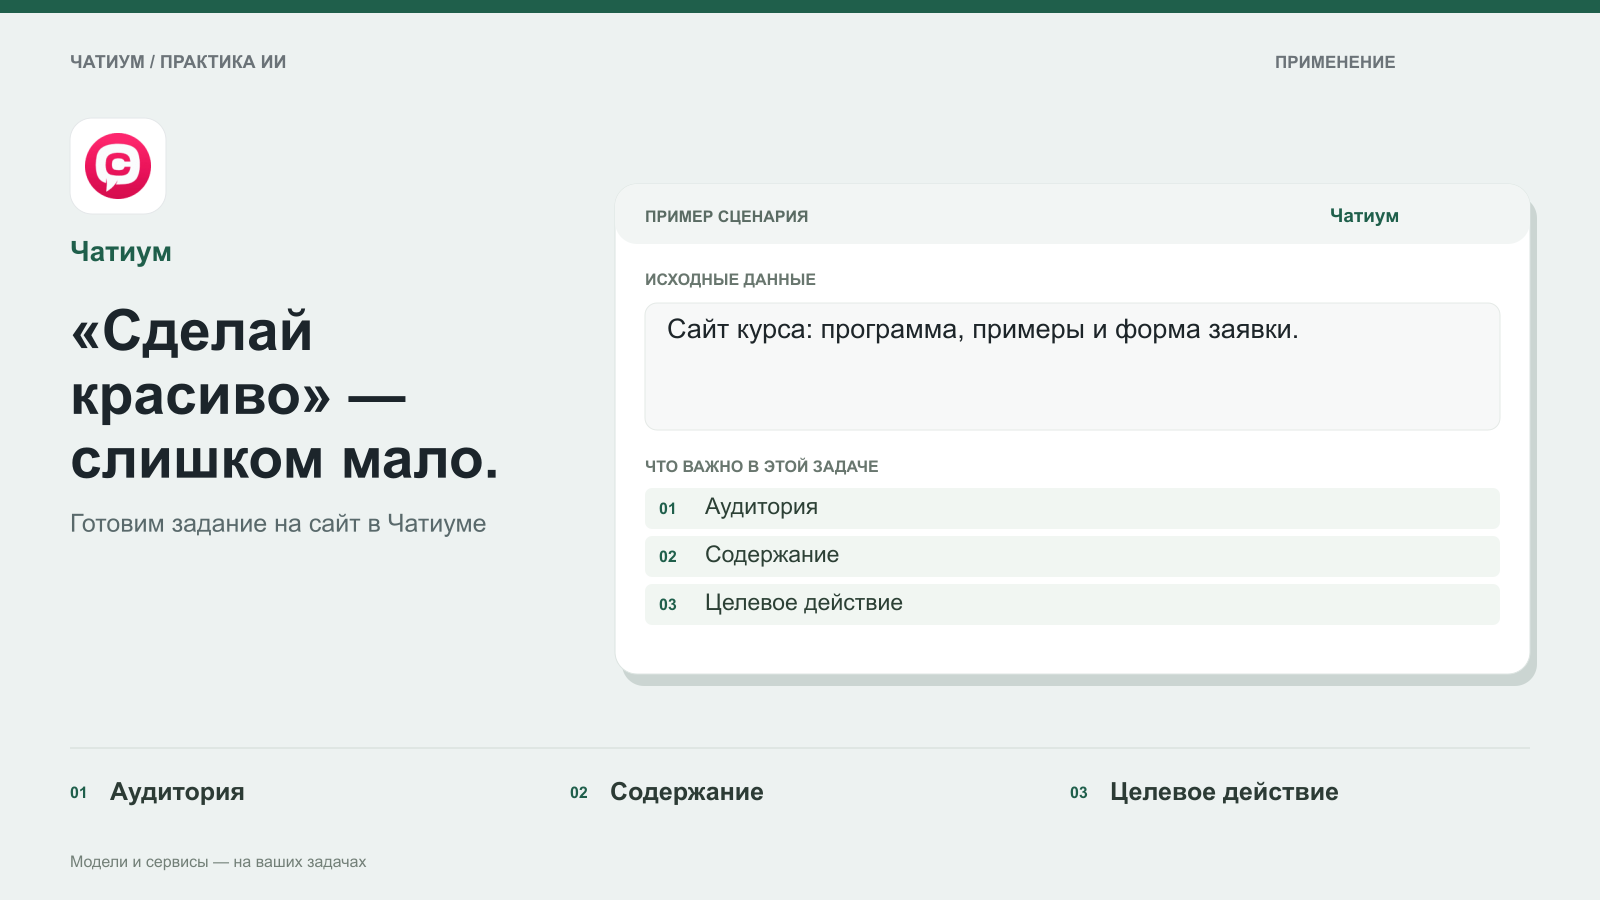Click the 'ЧТО ВАЖНО В ЭТОЙ ЗАДАЧЕ' label
Viewport: 1600px width, 900px height.
coord(762,466)
